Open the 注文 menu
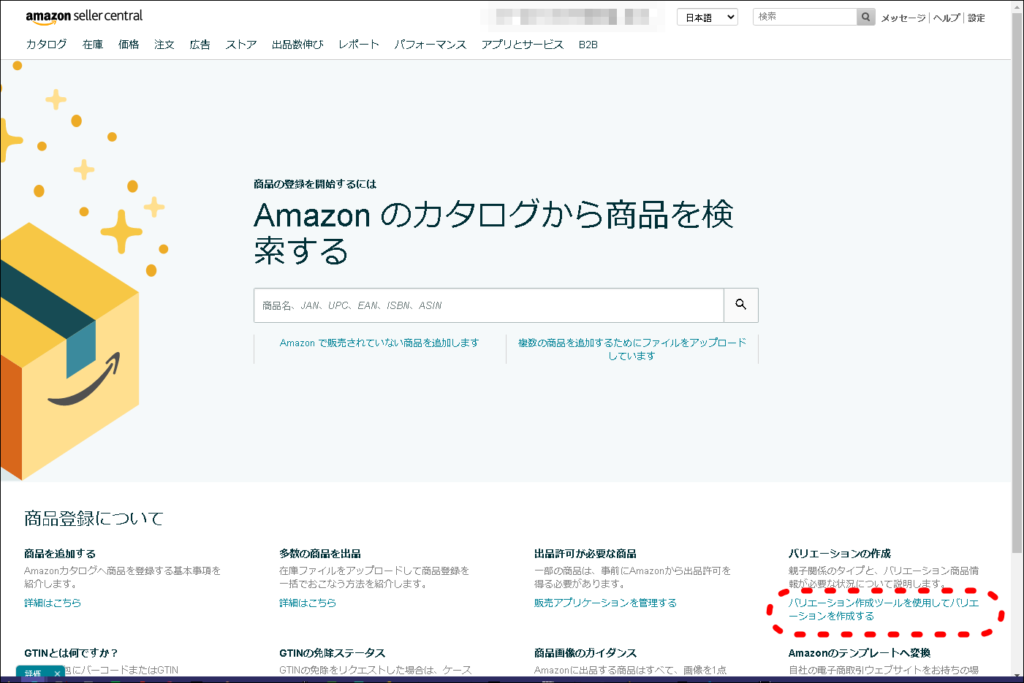Image resolution: width=1024 pixels, height=683 pixels. (x=164, y=44)
